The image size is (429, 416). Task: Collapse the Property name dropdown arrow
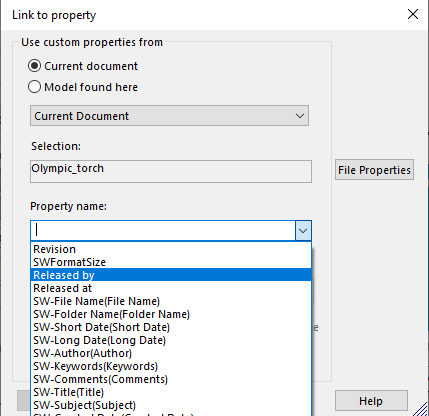coord(303,230)
